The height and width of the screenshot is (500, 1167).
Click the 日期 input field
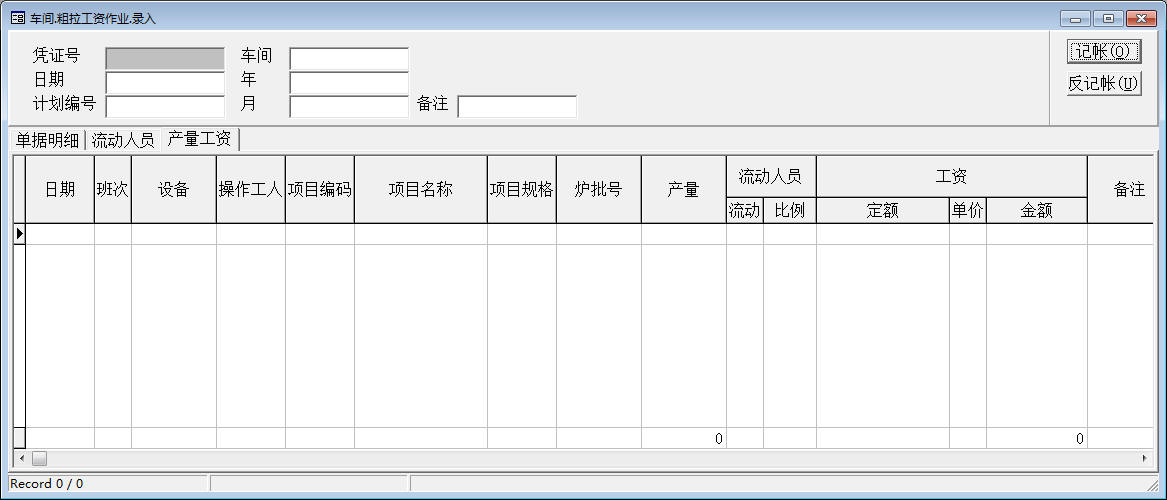(165, 83)
